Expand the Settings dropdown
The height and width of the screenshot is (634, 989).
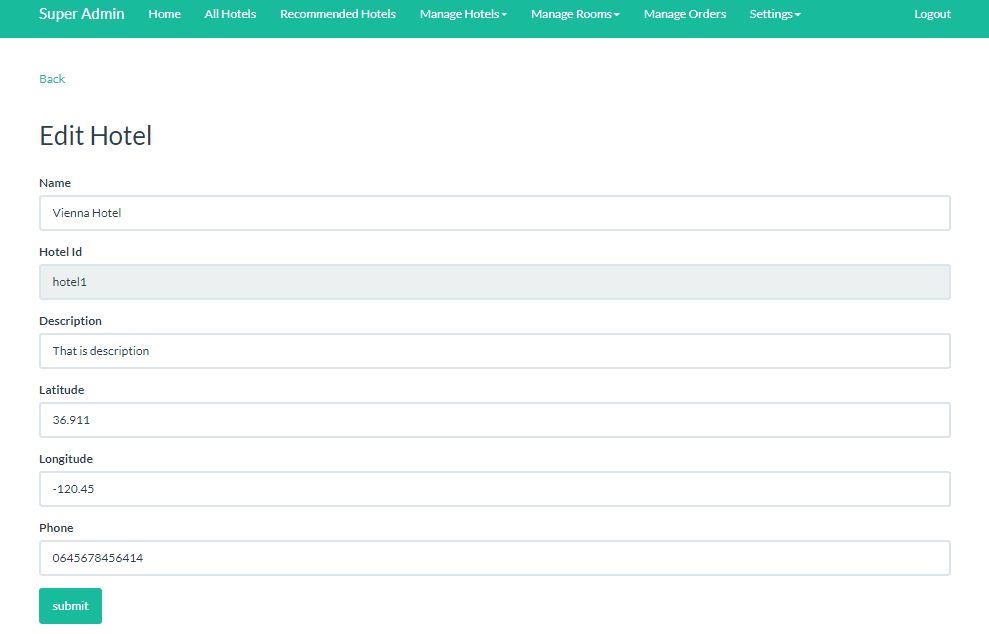(775, 14)
